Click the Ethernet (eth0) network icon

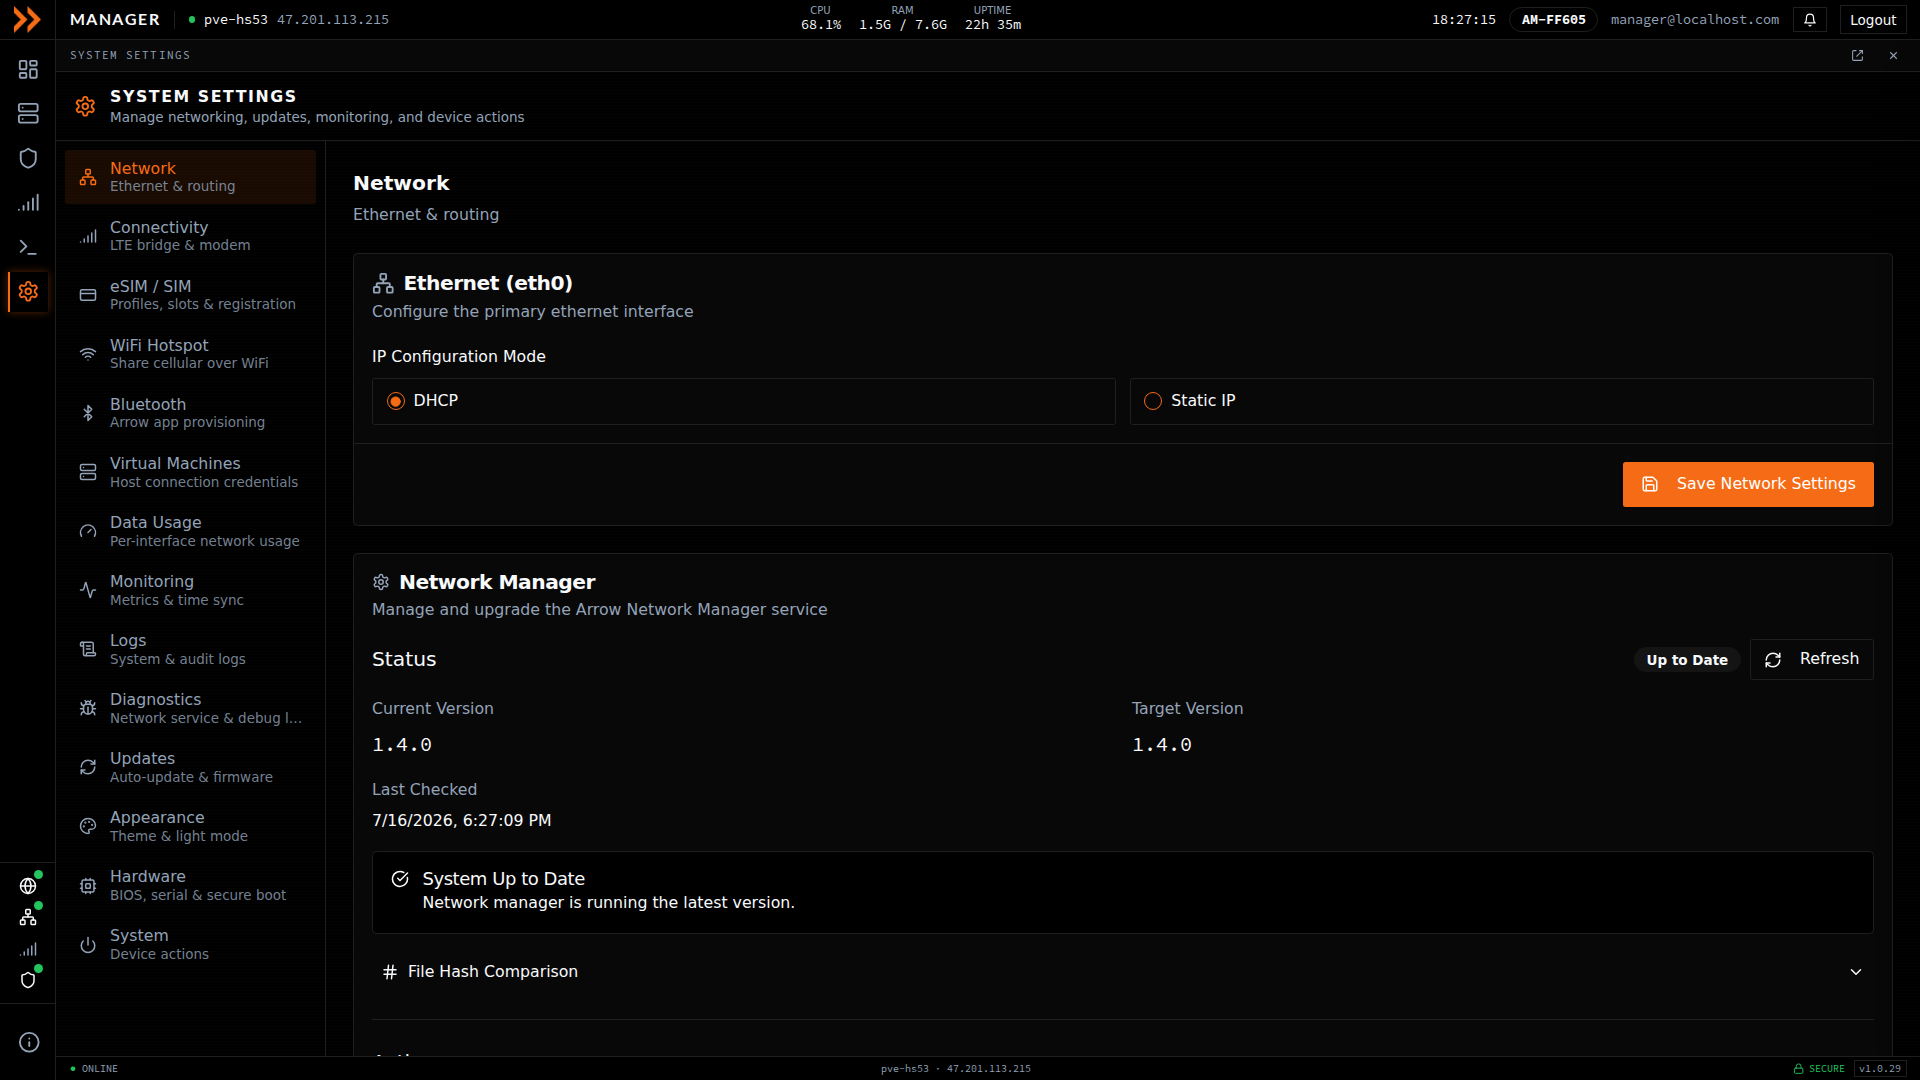click(x=383, y=283)
